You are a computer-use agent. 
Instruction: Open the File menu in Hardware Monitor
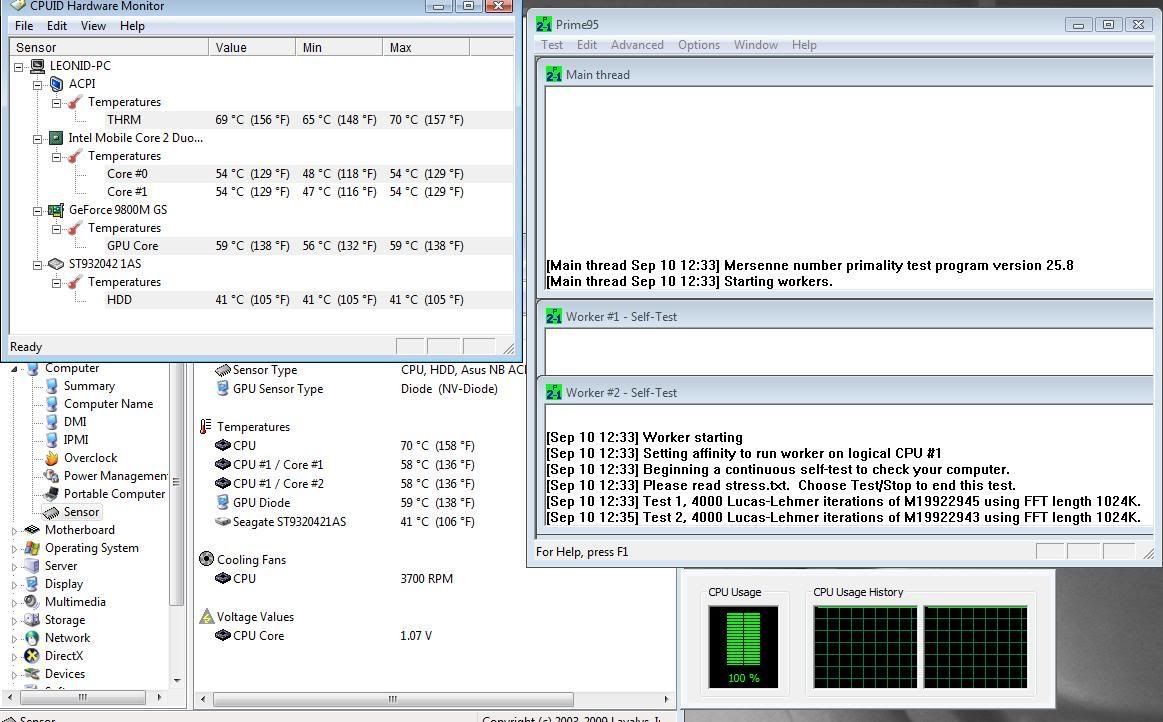point(24,26)
